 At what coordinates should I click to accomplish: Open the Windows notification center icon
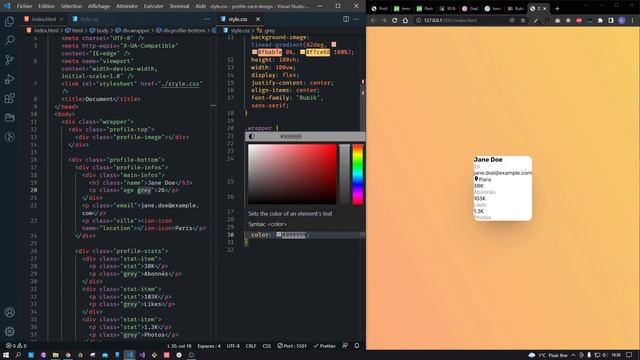[629, 355]
